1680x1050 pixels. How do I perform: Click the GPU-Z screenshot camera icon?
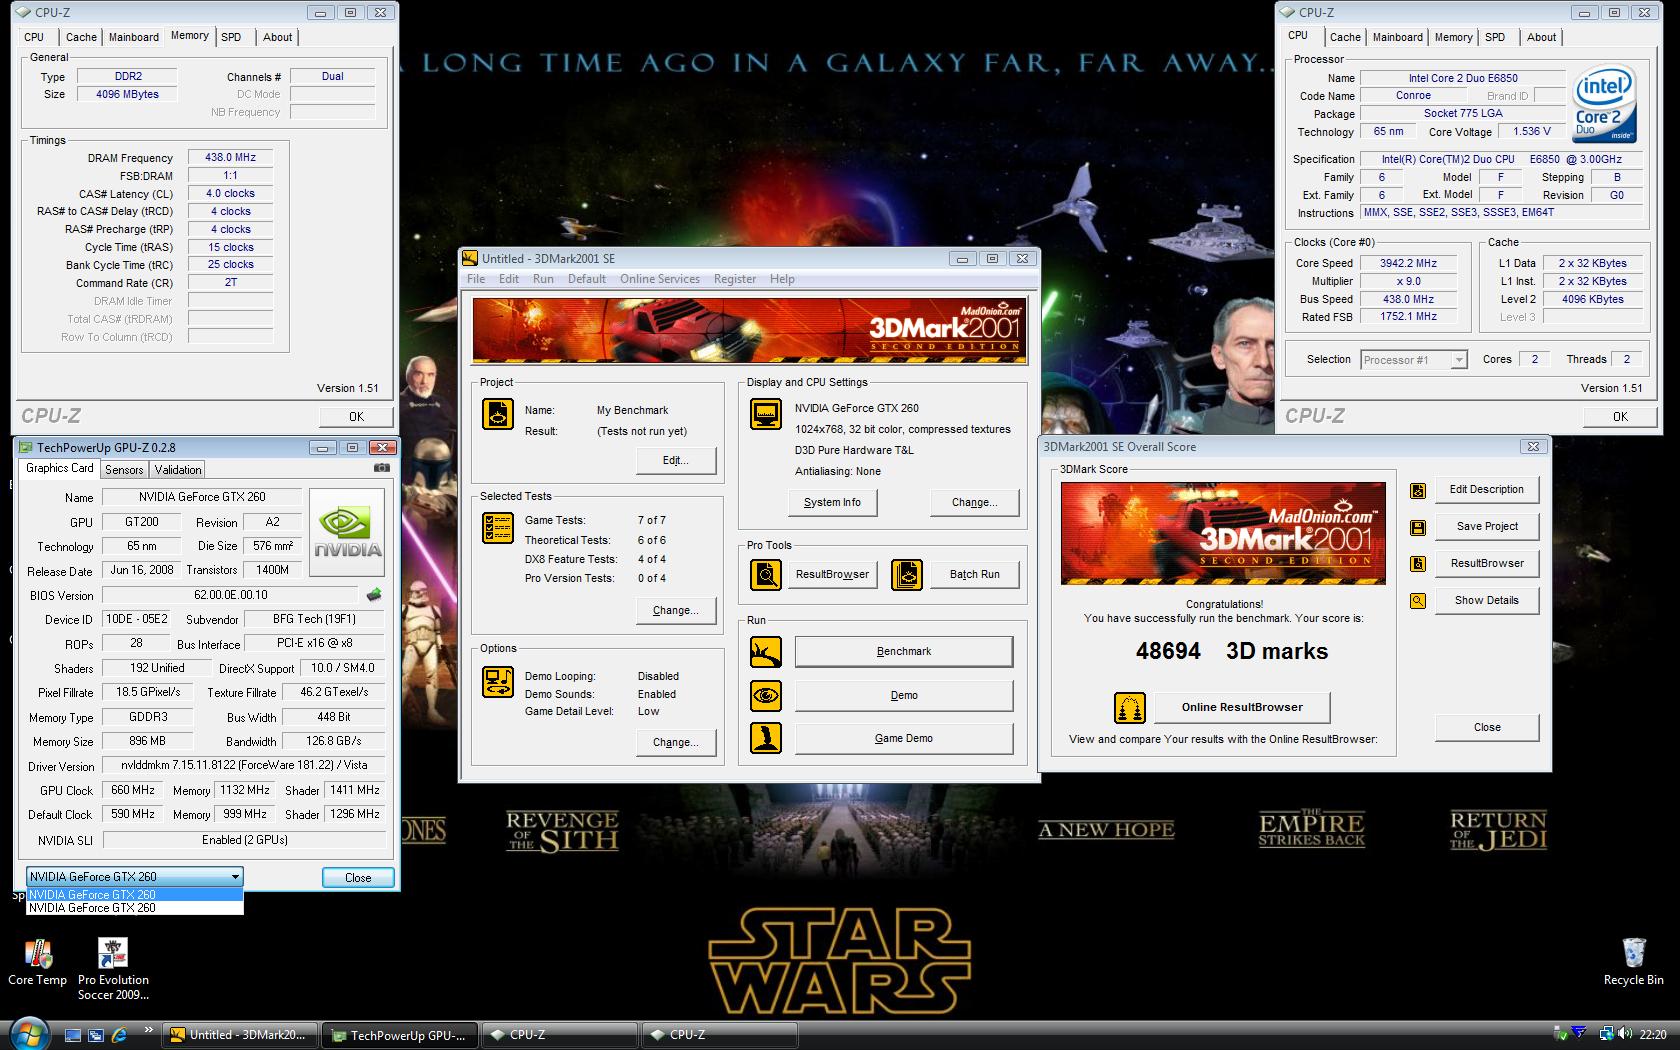point(381,467)
